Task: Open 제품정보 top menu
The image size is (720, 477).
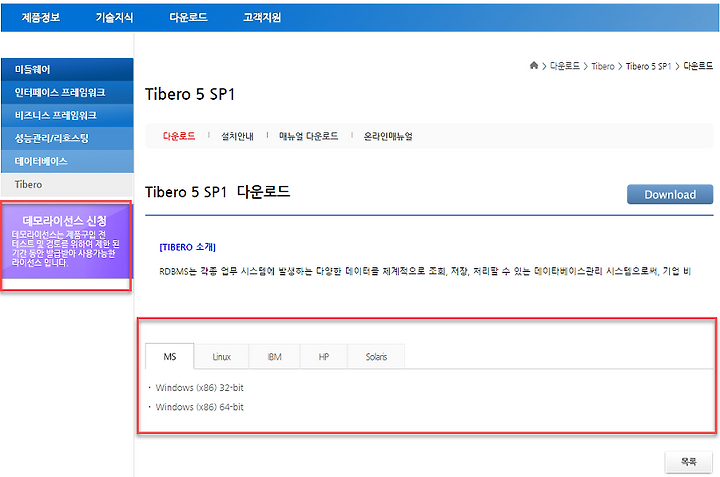Action: tap(40, 17)
